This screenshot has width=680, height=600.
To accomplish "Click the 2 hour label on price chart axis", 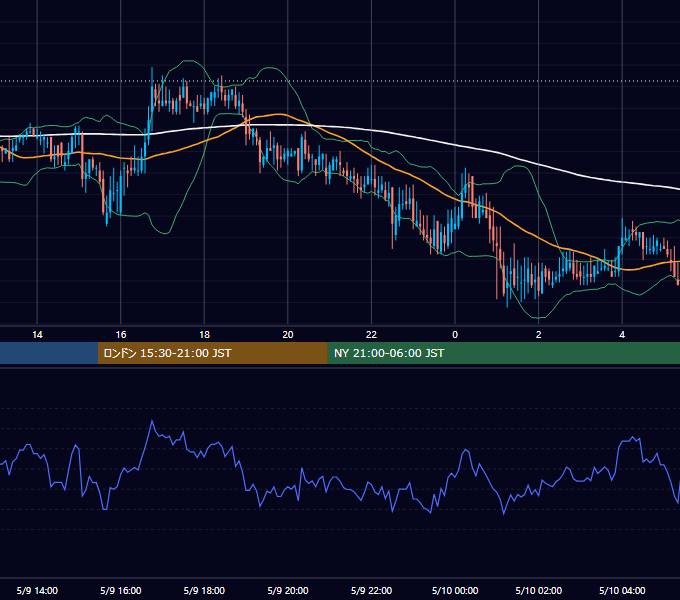I will coord(539,335).
